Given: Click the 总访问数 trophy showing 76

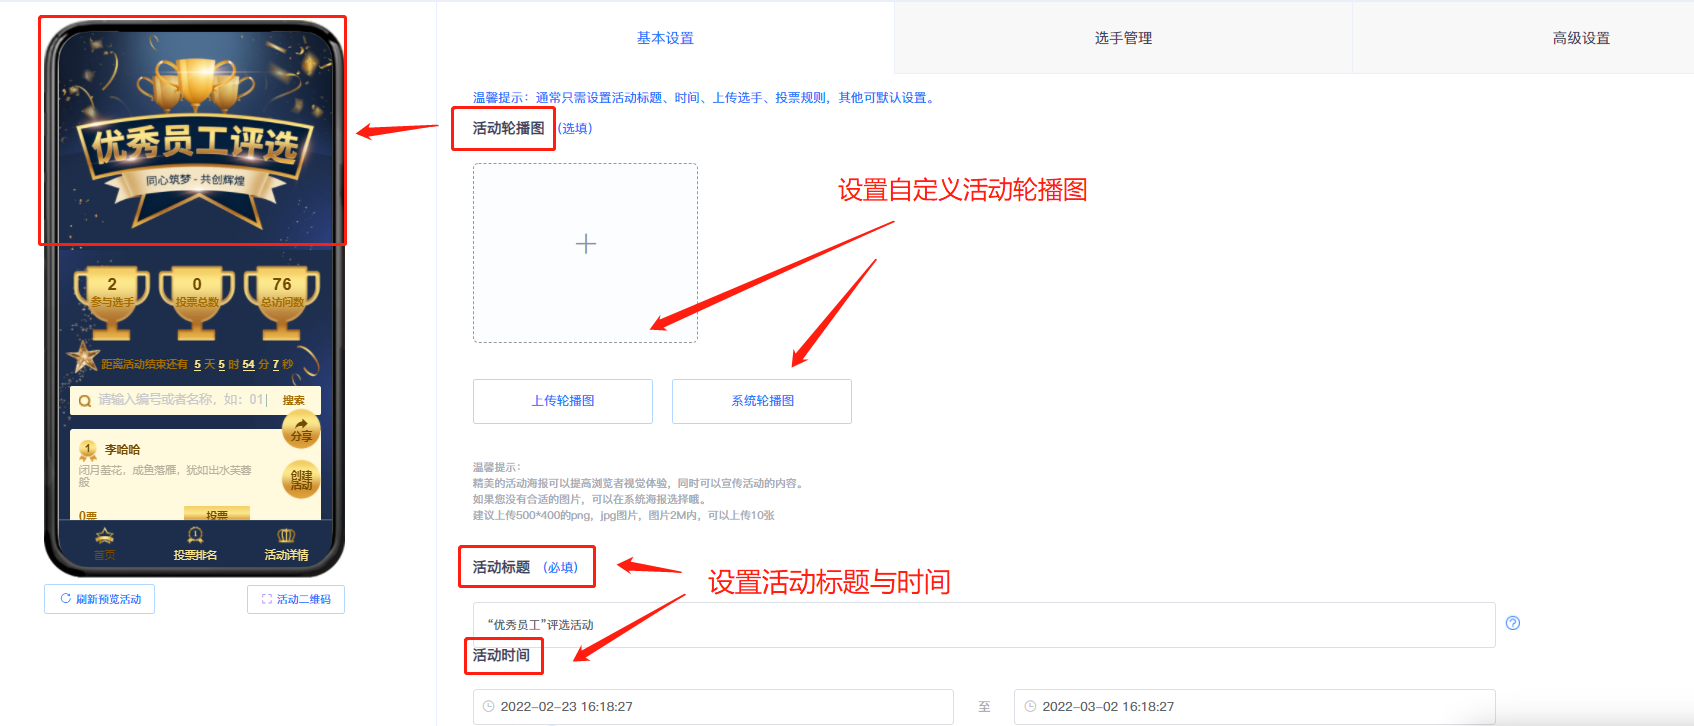Looking at the screenshot, I should tap(282, 297).
